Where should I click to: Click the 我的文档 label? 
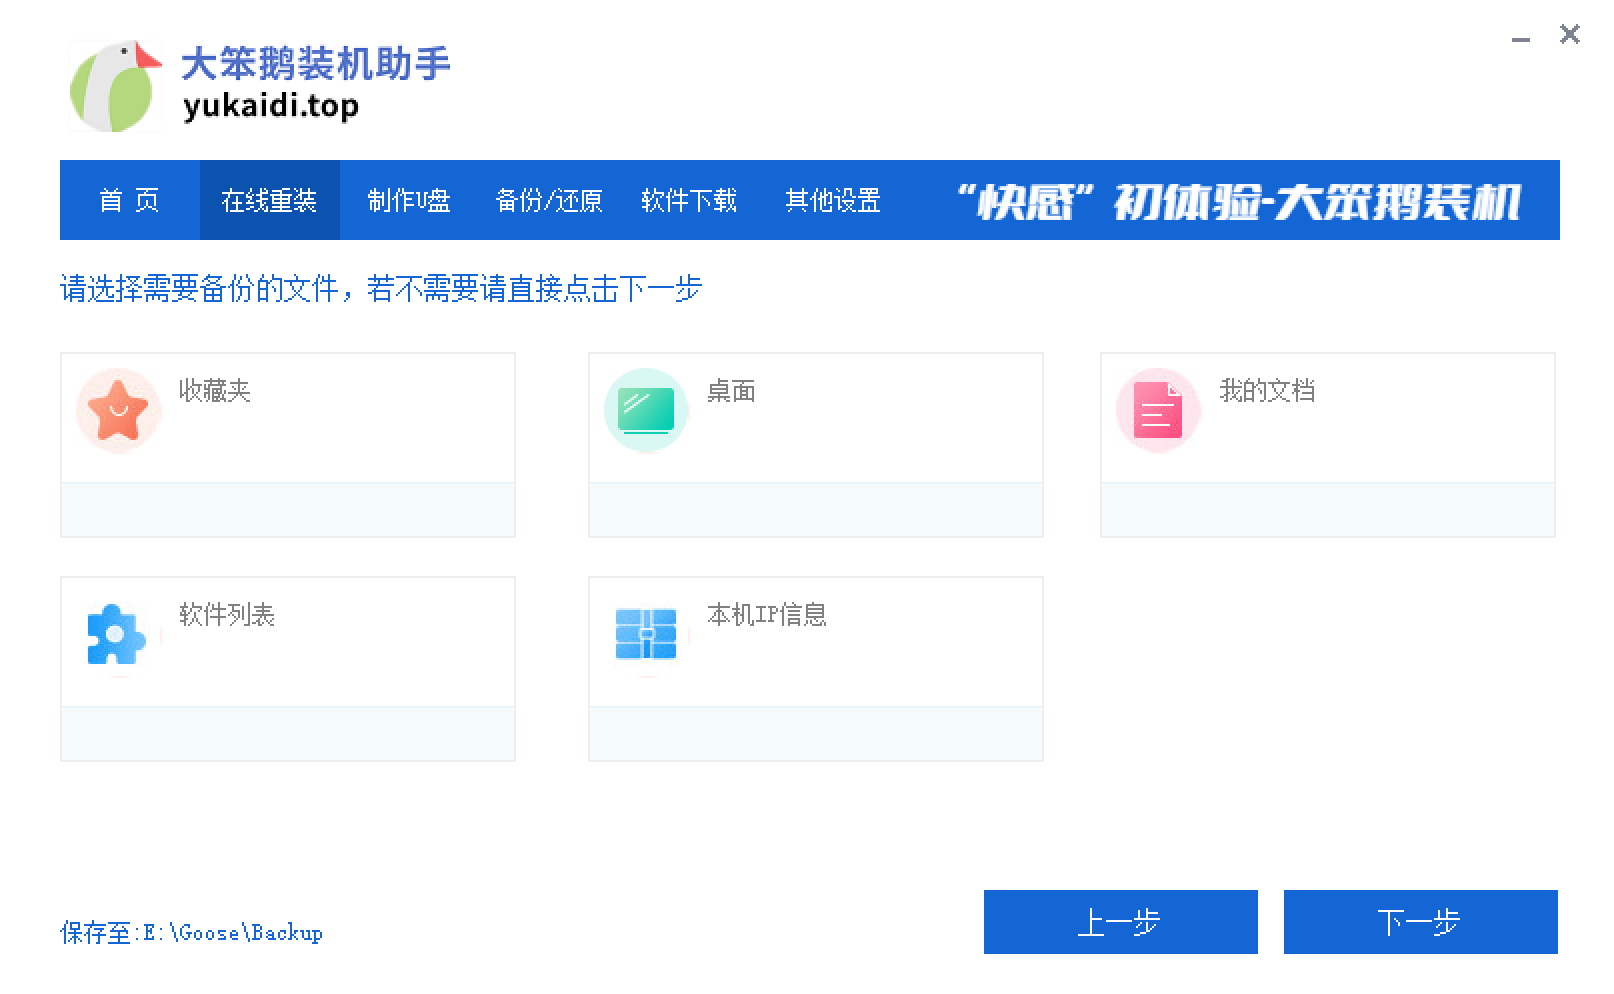(x=1267, y=390)
